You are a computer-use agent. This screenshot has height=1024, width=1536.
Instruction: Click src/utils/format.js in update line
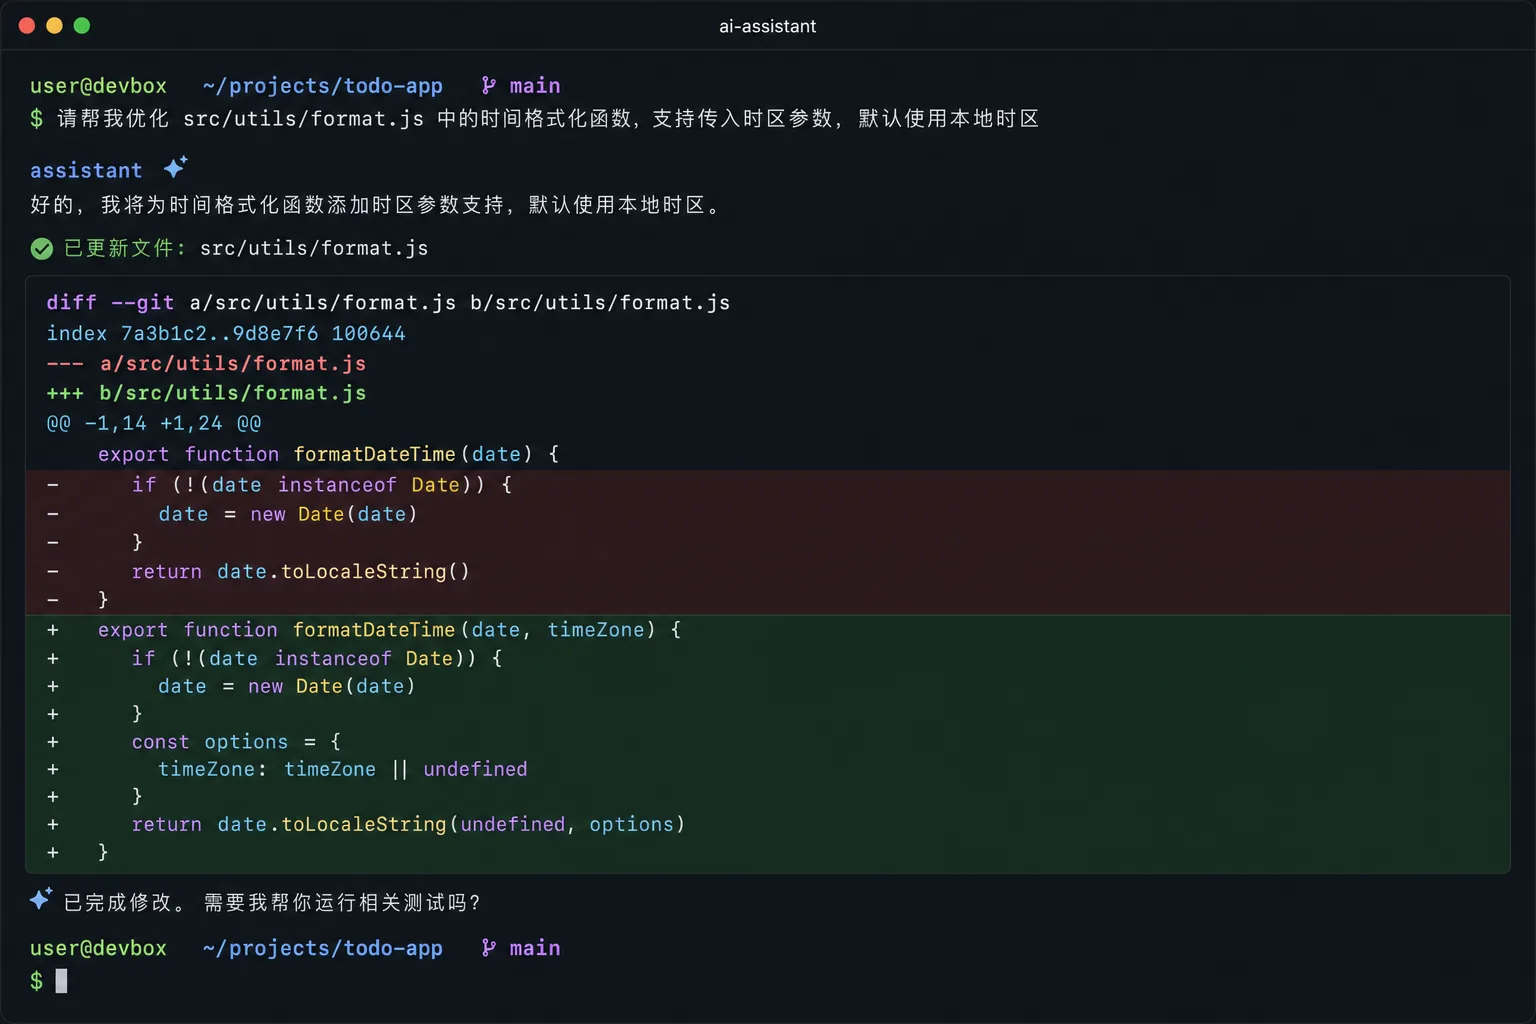314,248
